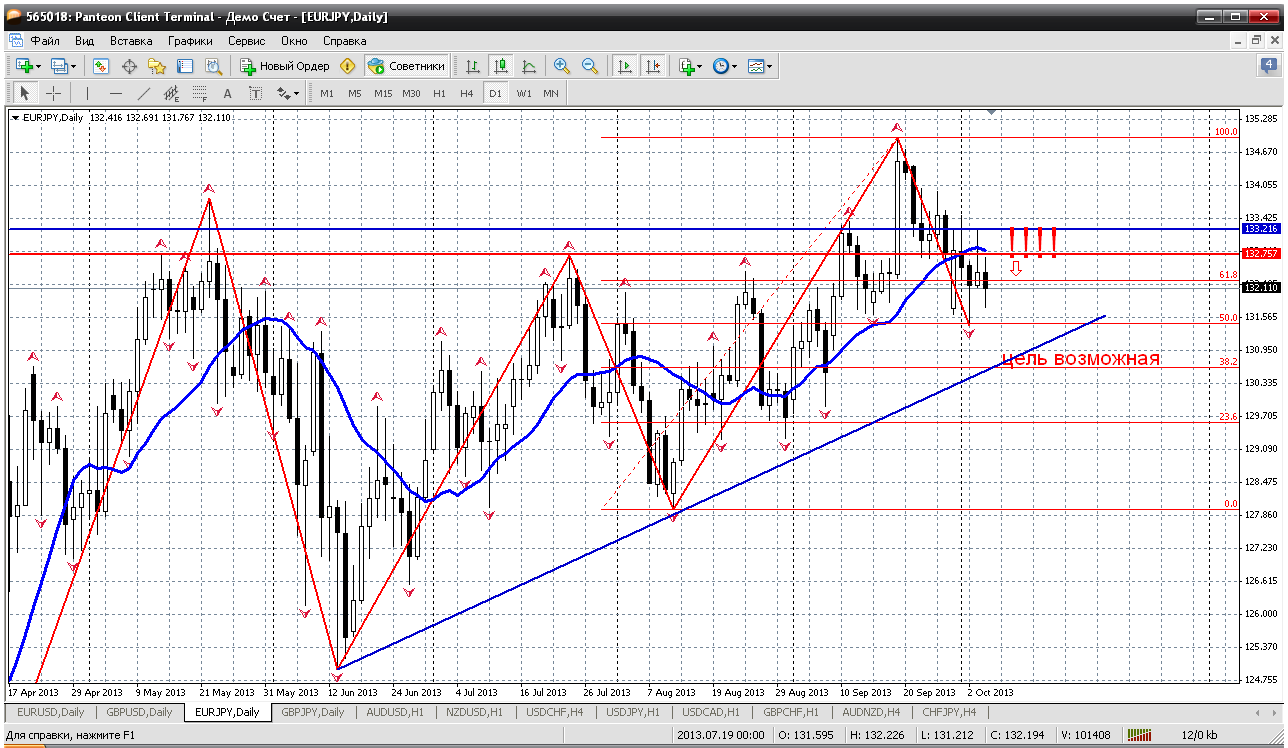Launch MetaEditor via yellow diamond icon
The width and height of the screenshot is (1288, 748).
tap(347, 66)
